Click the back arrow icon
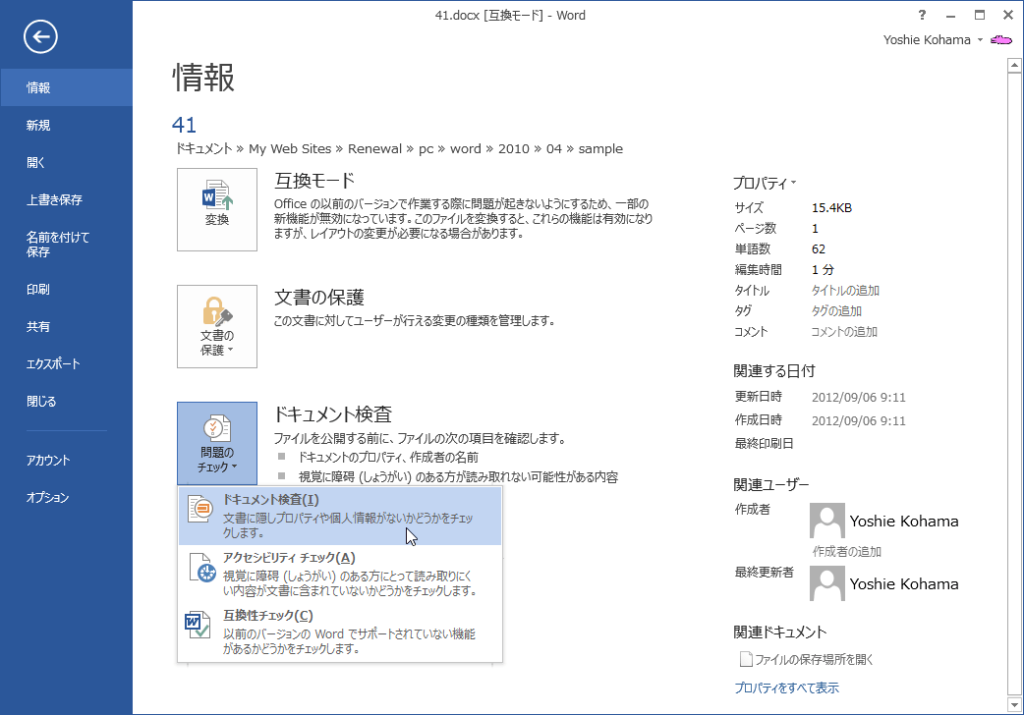Image resolution: width=1024 pixels, height=715 pixels. [x=41, y=38]
